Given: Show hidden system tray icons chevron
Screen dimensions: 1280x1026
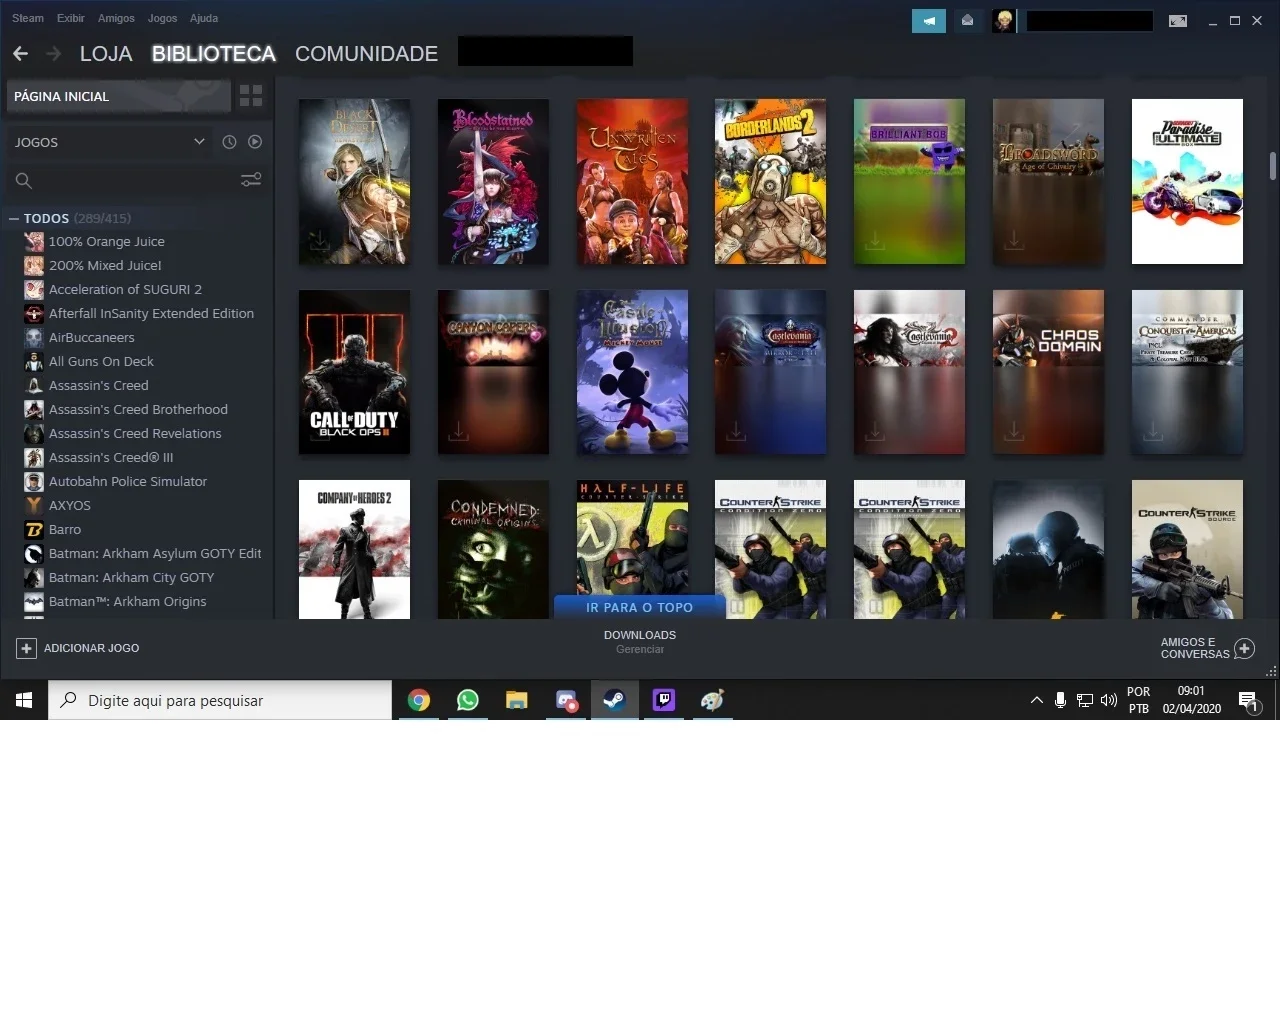Looking at the screenshot, I should pos(1036,700).
